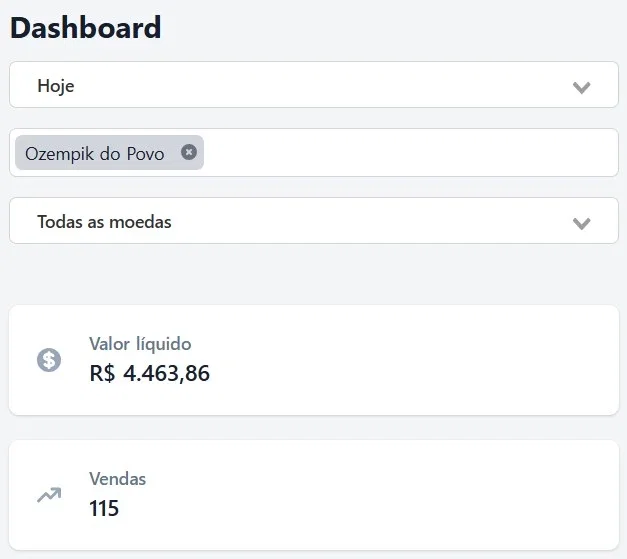Click the R$ currency symbol in net value
The height and width of the screenshot is (559, 627).
point(102,374)
